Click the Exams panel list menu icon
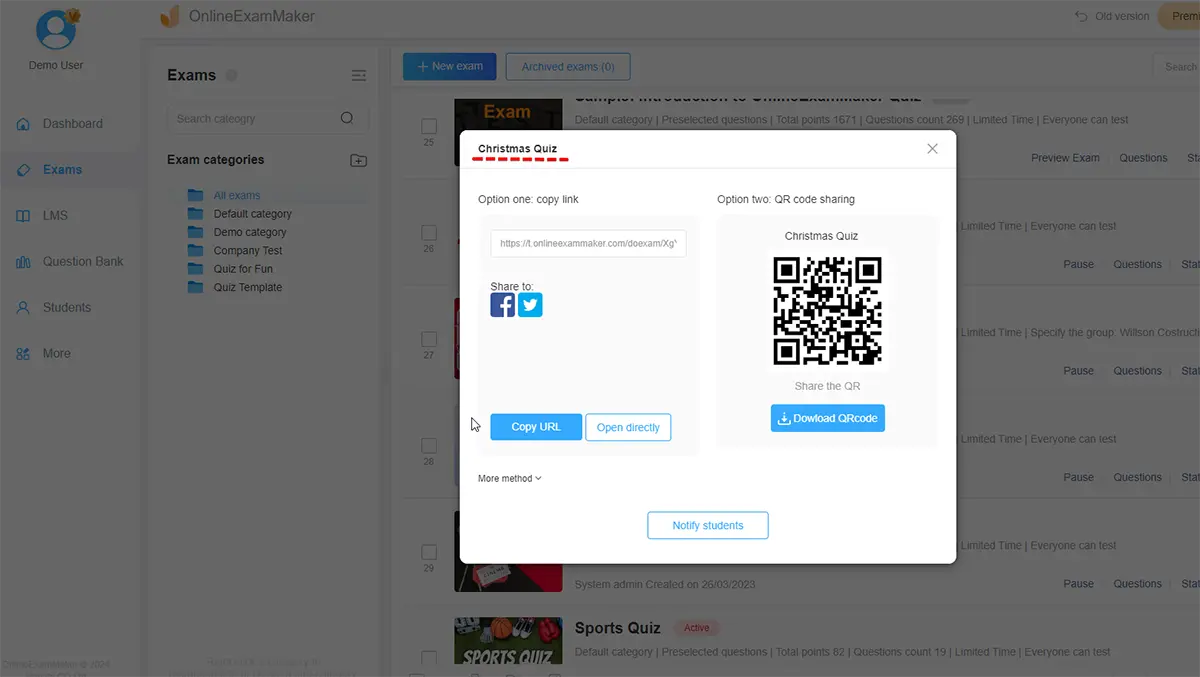Image resolution: width=1200 pixels, height=677 pixels. coord(359,76)
